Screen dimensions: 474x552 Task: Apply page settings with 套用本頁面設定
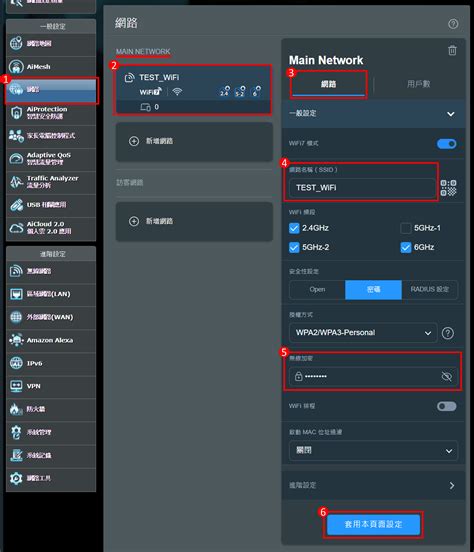click(x=373, y=525)
